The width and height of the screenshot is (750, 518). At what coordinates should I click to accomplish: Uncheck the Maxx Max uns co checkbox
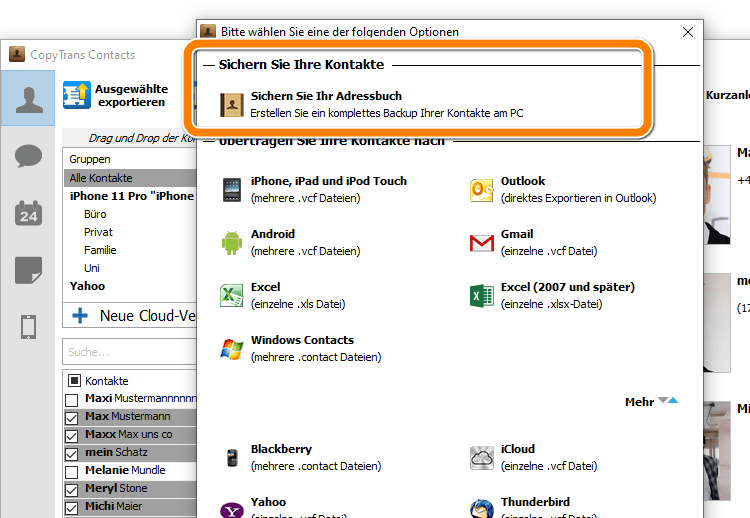click(x=72, y=436)
